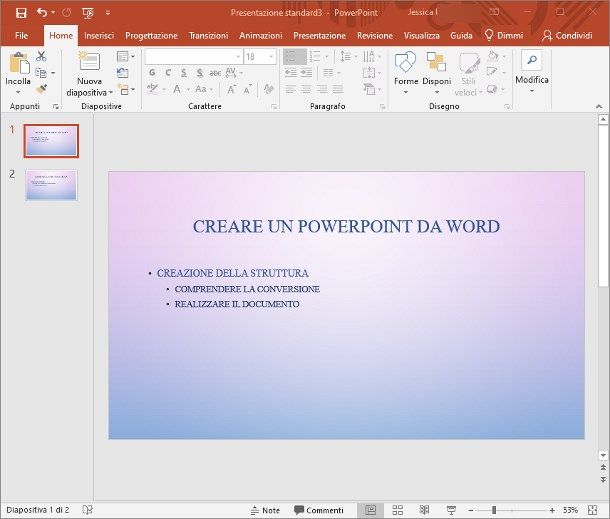Check spelling icon in status bar
The image size is (610, 519).
88,510
